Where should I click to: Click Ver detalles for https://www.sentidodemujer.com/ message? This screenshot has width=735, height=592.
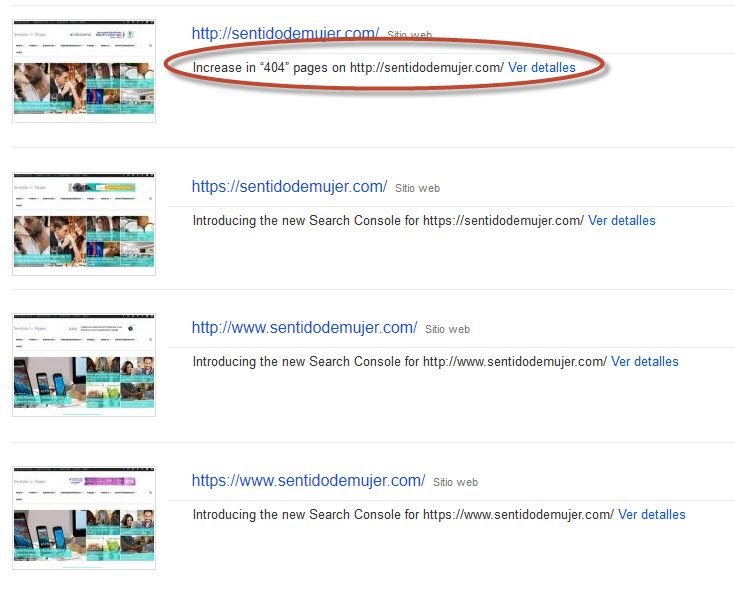(x=652, y=515)
